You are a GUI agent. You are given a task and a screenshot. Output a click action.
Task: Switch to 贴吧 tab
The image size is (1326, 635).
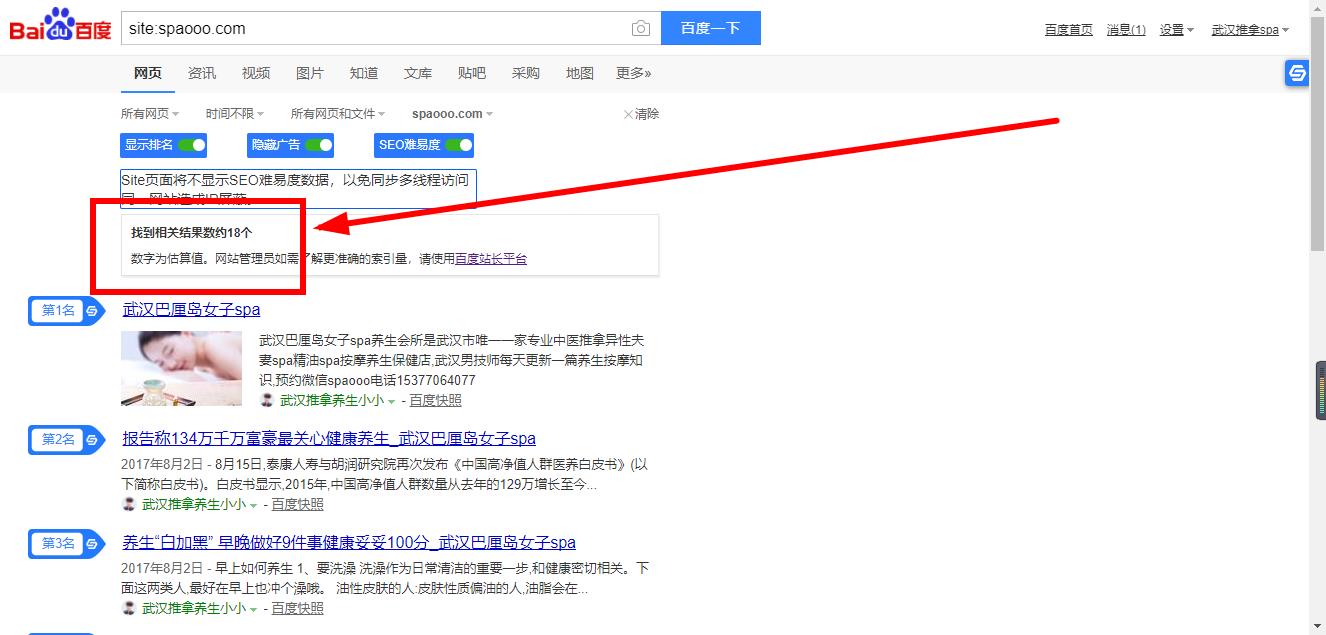(x=472, y=73)
